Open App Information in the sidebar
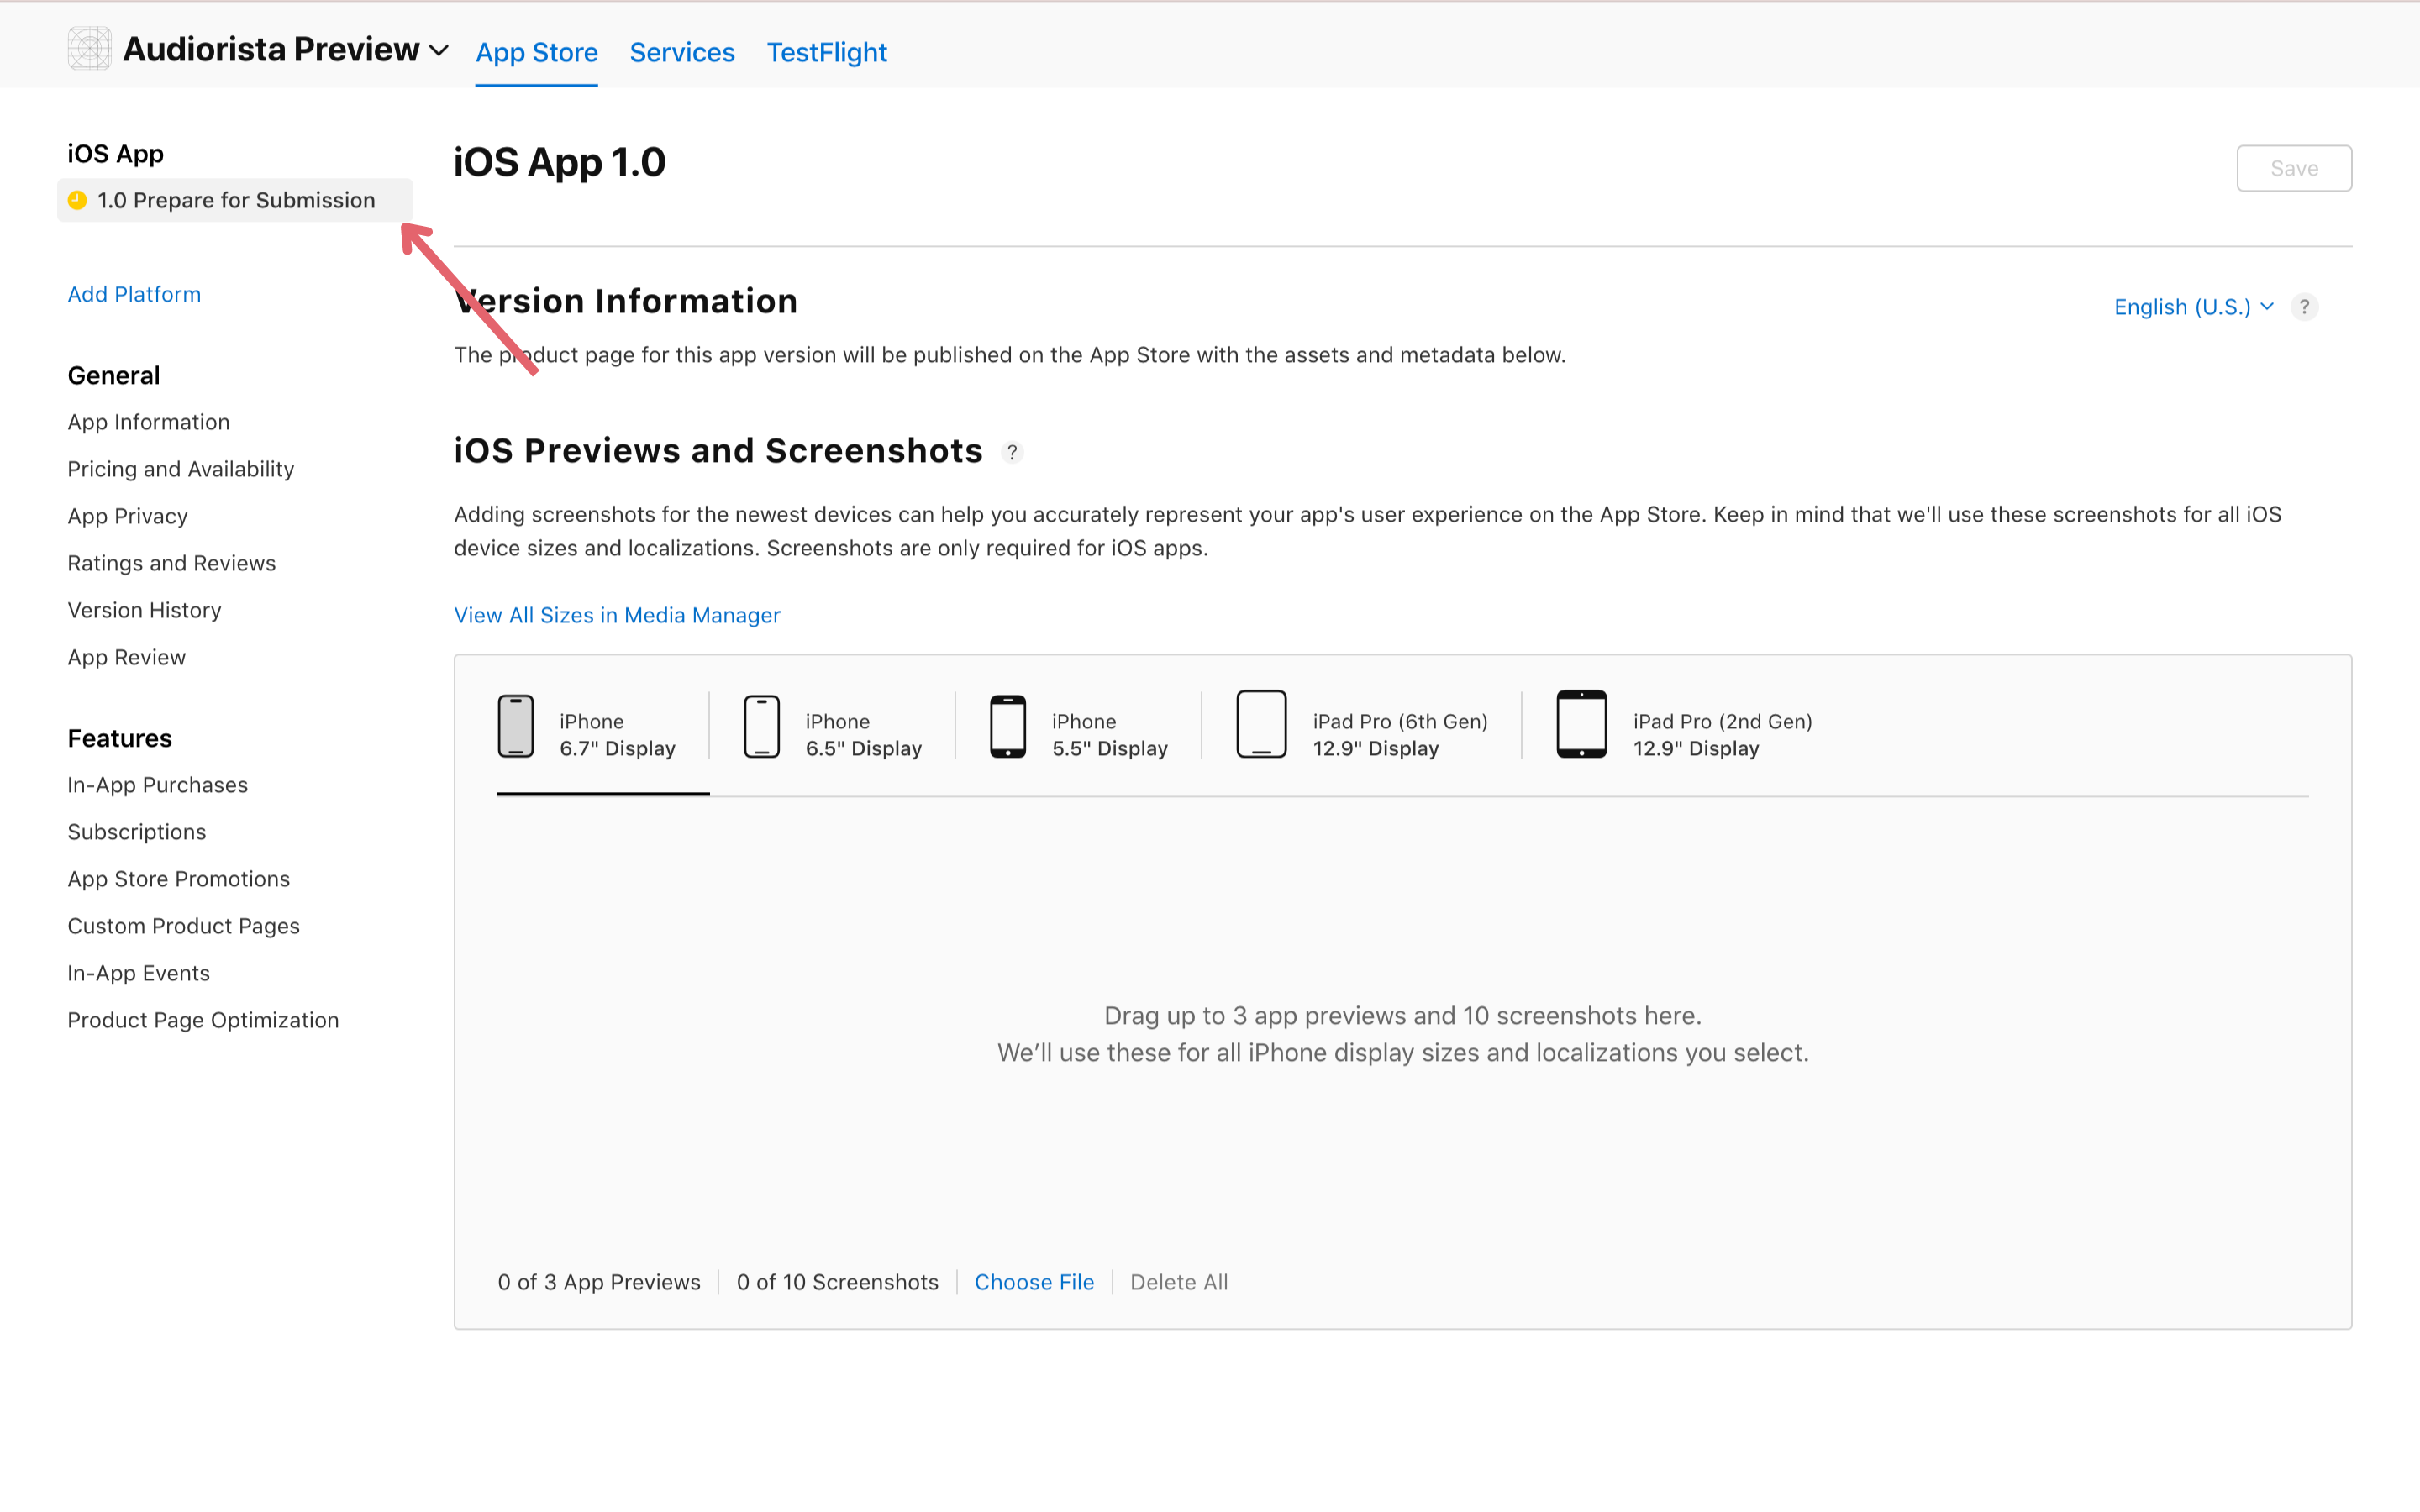Screen dimensions: 2420x1512 [149, 422]
